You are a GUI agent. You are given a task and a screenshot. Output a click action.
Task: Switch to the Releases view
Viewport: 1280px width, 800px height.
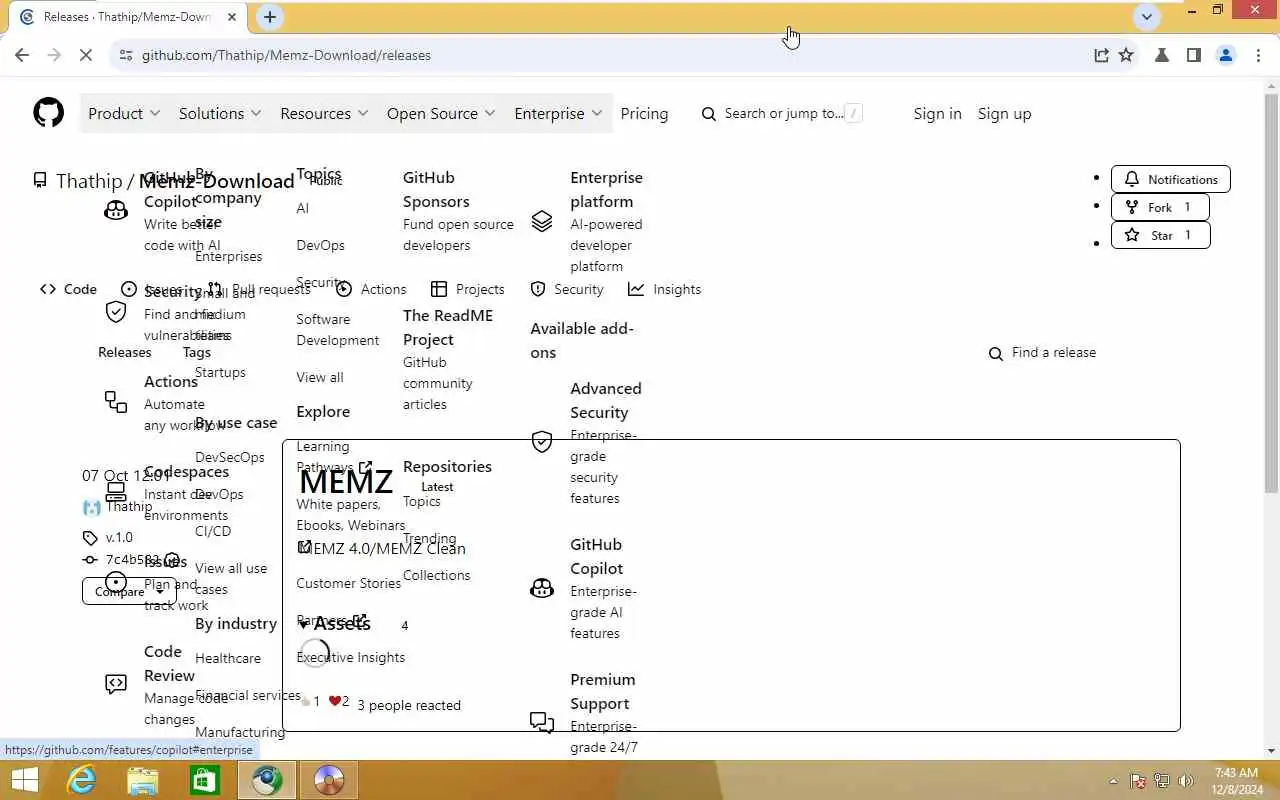tap(125, 352)
